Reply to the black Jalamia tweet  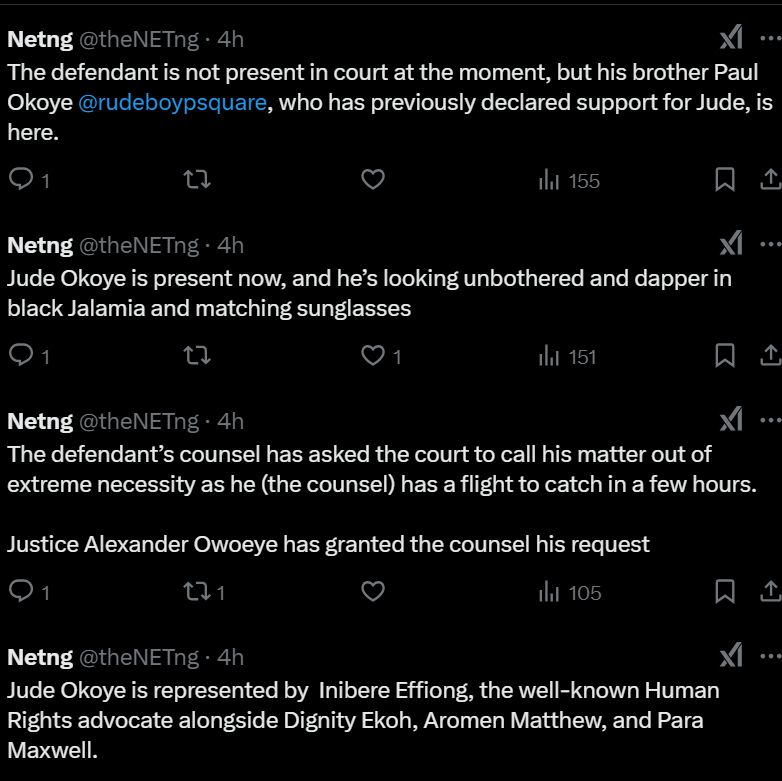pos(21,356)
